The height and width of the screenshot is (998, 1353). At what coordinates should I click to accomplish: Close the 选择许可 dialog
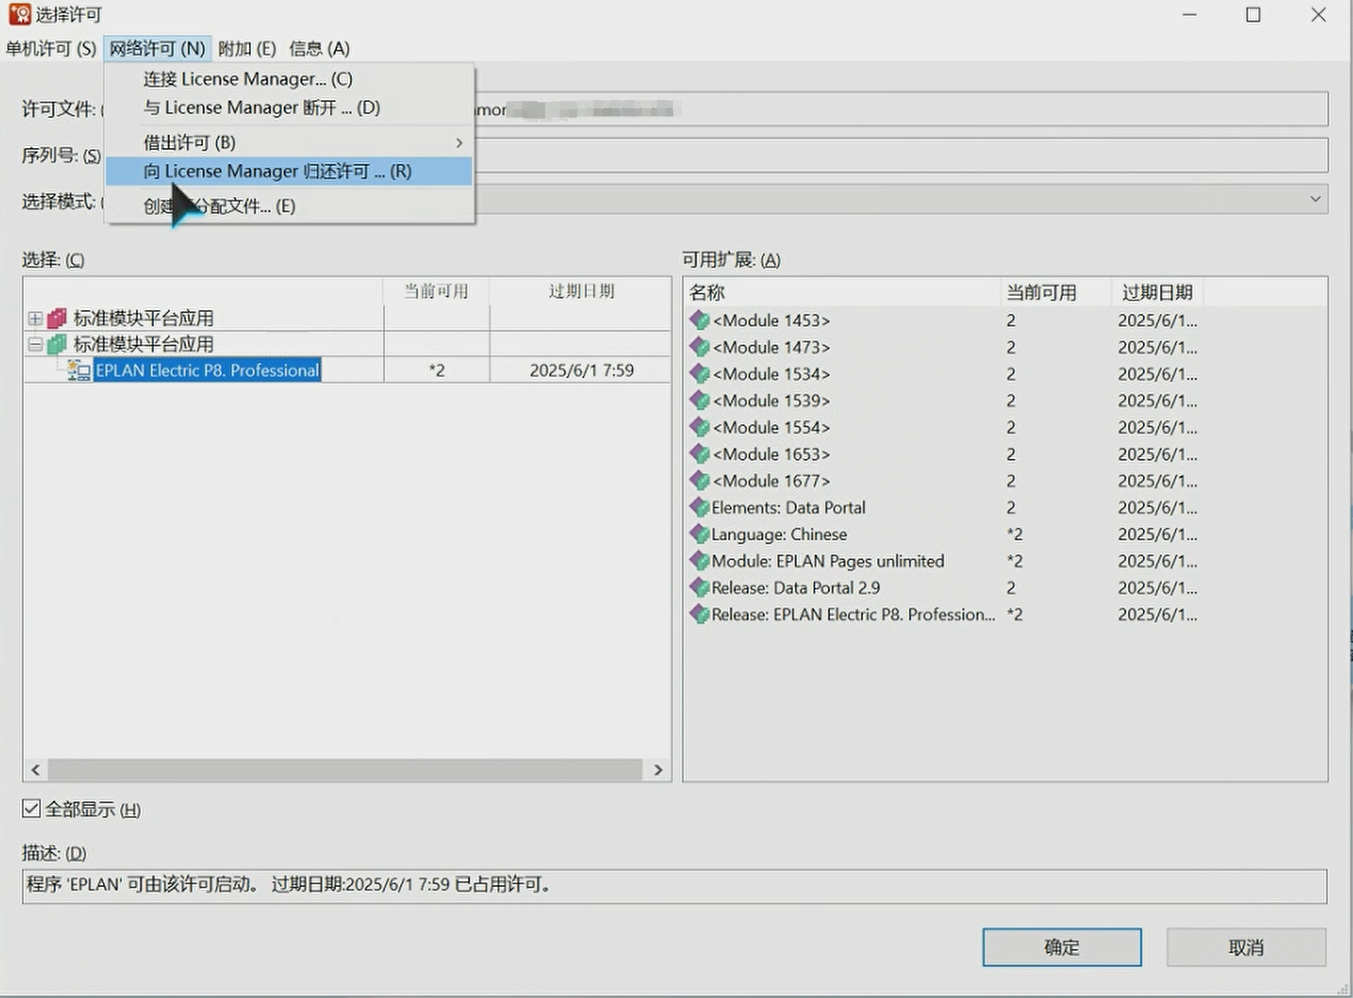pyautogui.click(x=1319, y=15)
